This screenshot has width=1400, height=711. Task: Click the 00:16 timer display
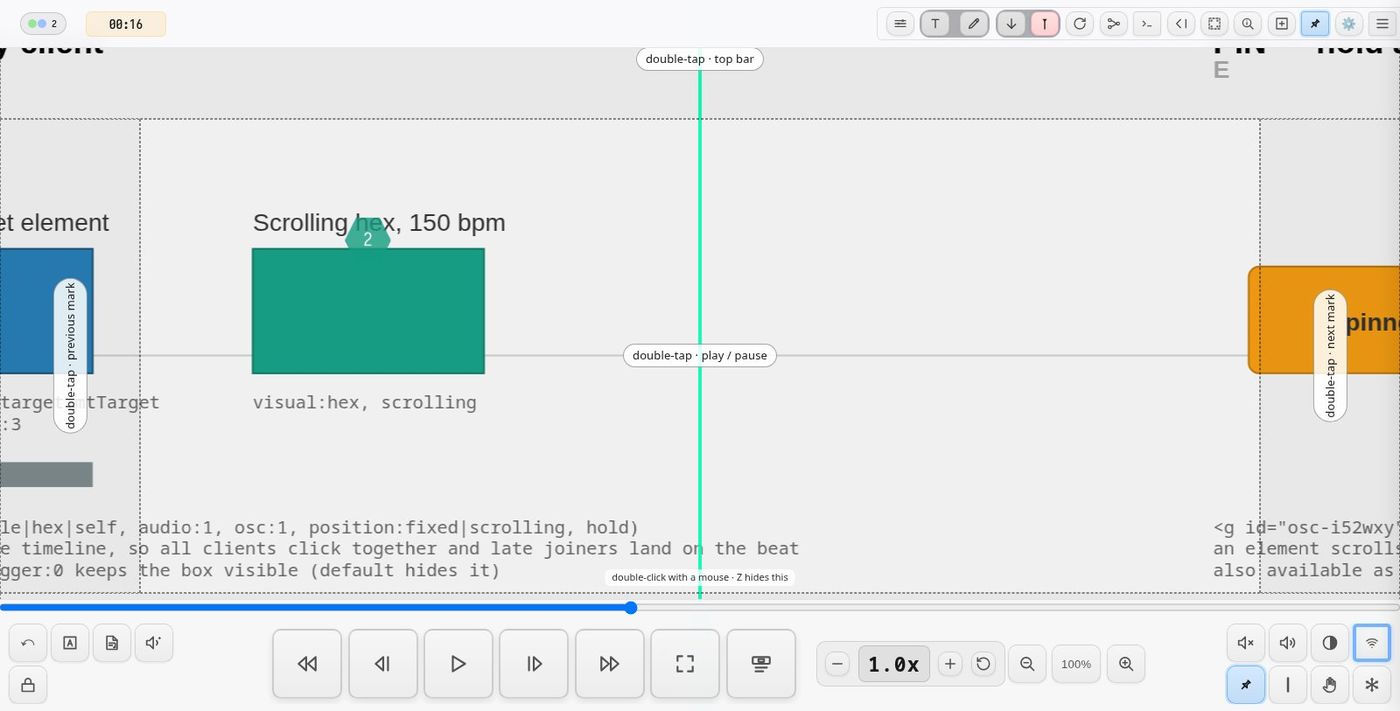click(126, 24)
